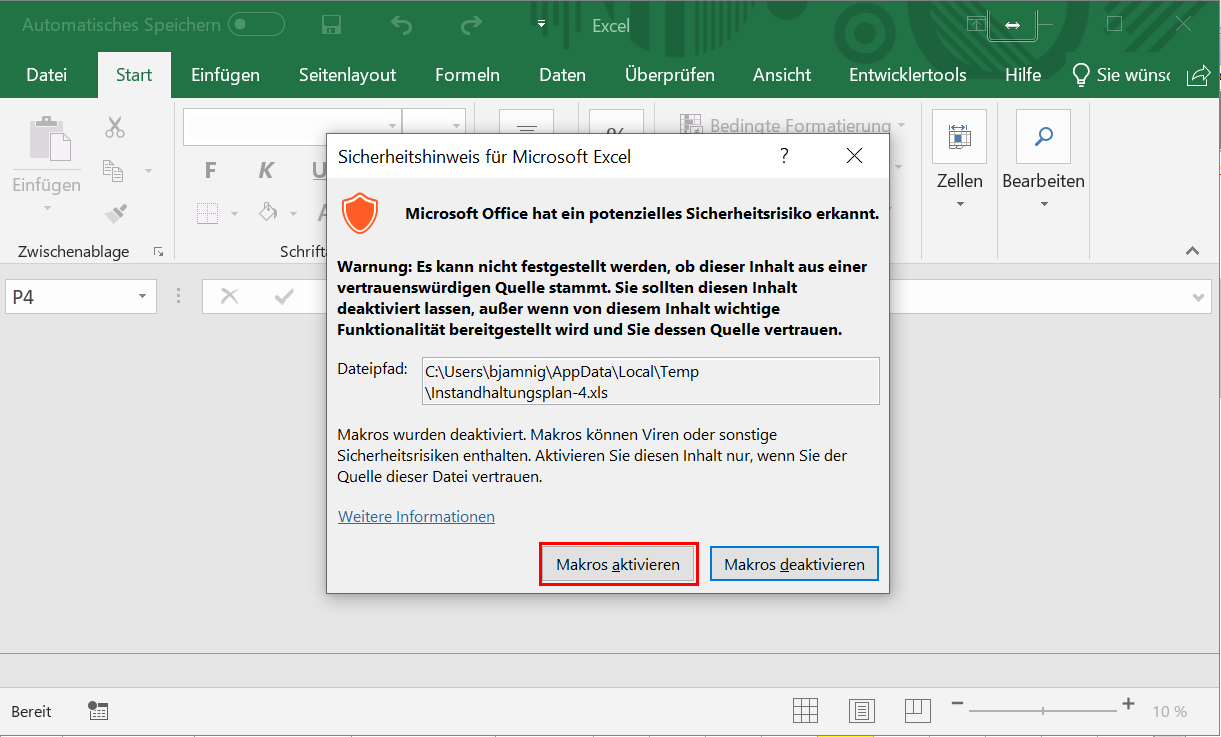Open the fill color dropdown arrow

pyautogui.click(x=293, y=213)
